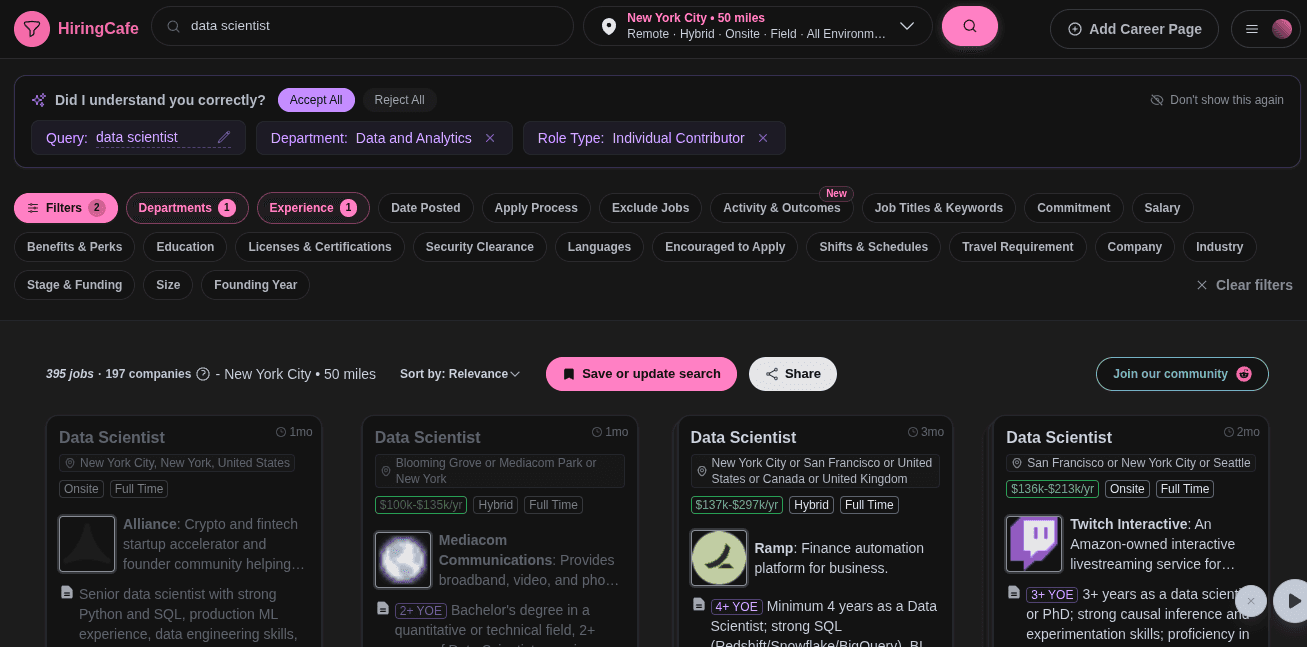Open the Apply Process filter

click(x=536, y=208)
